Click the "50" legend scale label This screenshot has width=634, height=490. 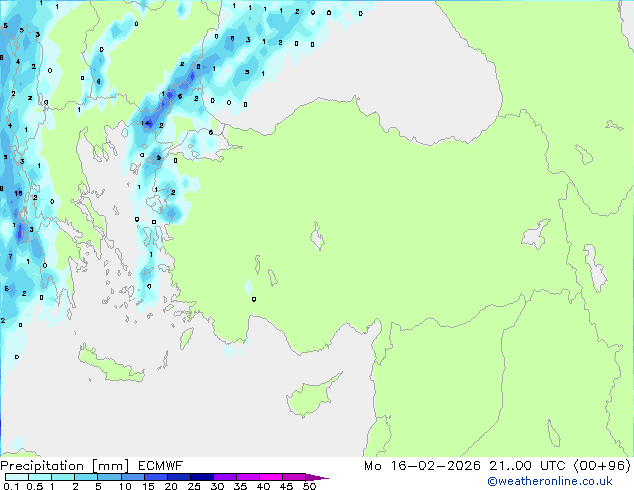[310, 486]
